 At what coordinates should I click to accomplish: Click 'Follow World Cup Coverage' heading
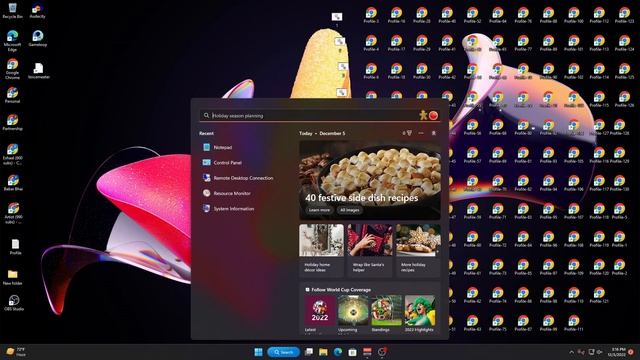341,289
